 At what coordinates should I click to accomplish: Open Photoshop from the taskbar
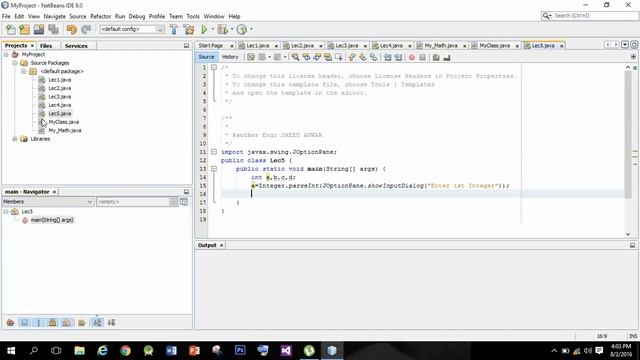click(240, 351)
